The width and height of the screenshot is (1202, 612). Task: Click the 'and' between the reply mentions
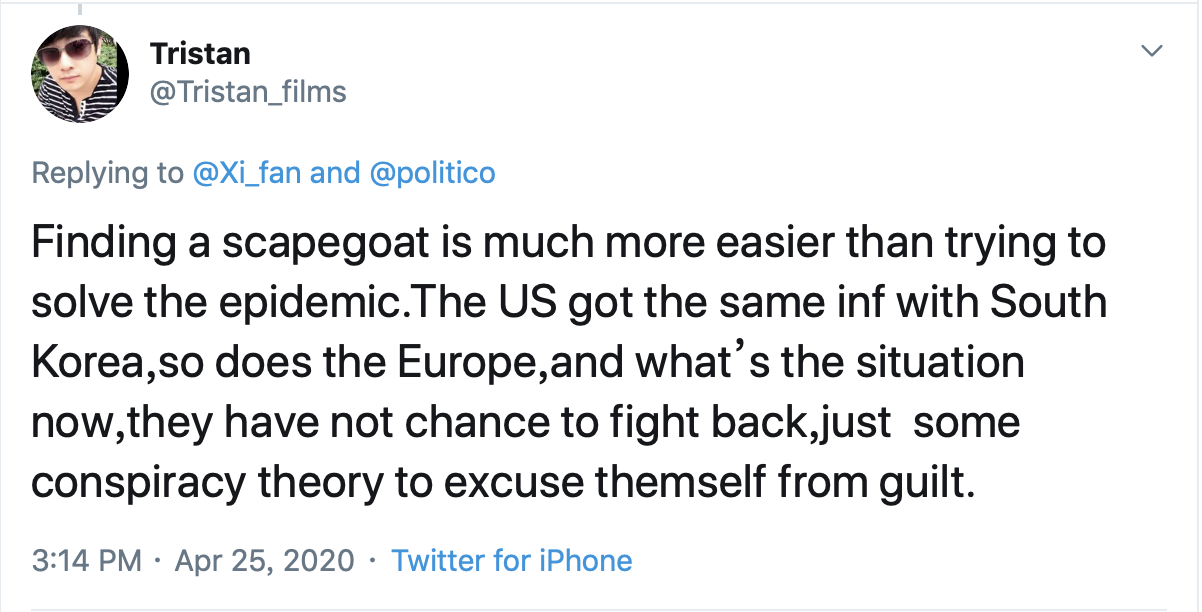coord(335,173)
